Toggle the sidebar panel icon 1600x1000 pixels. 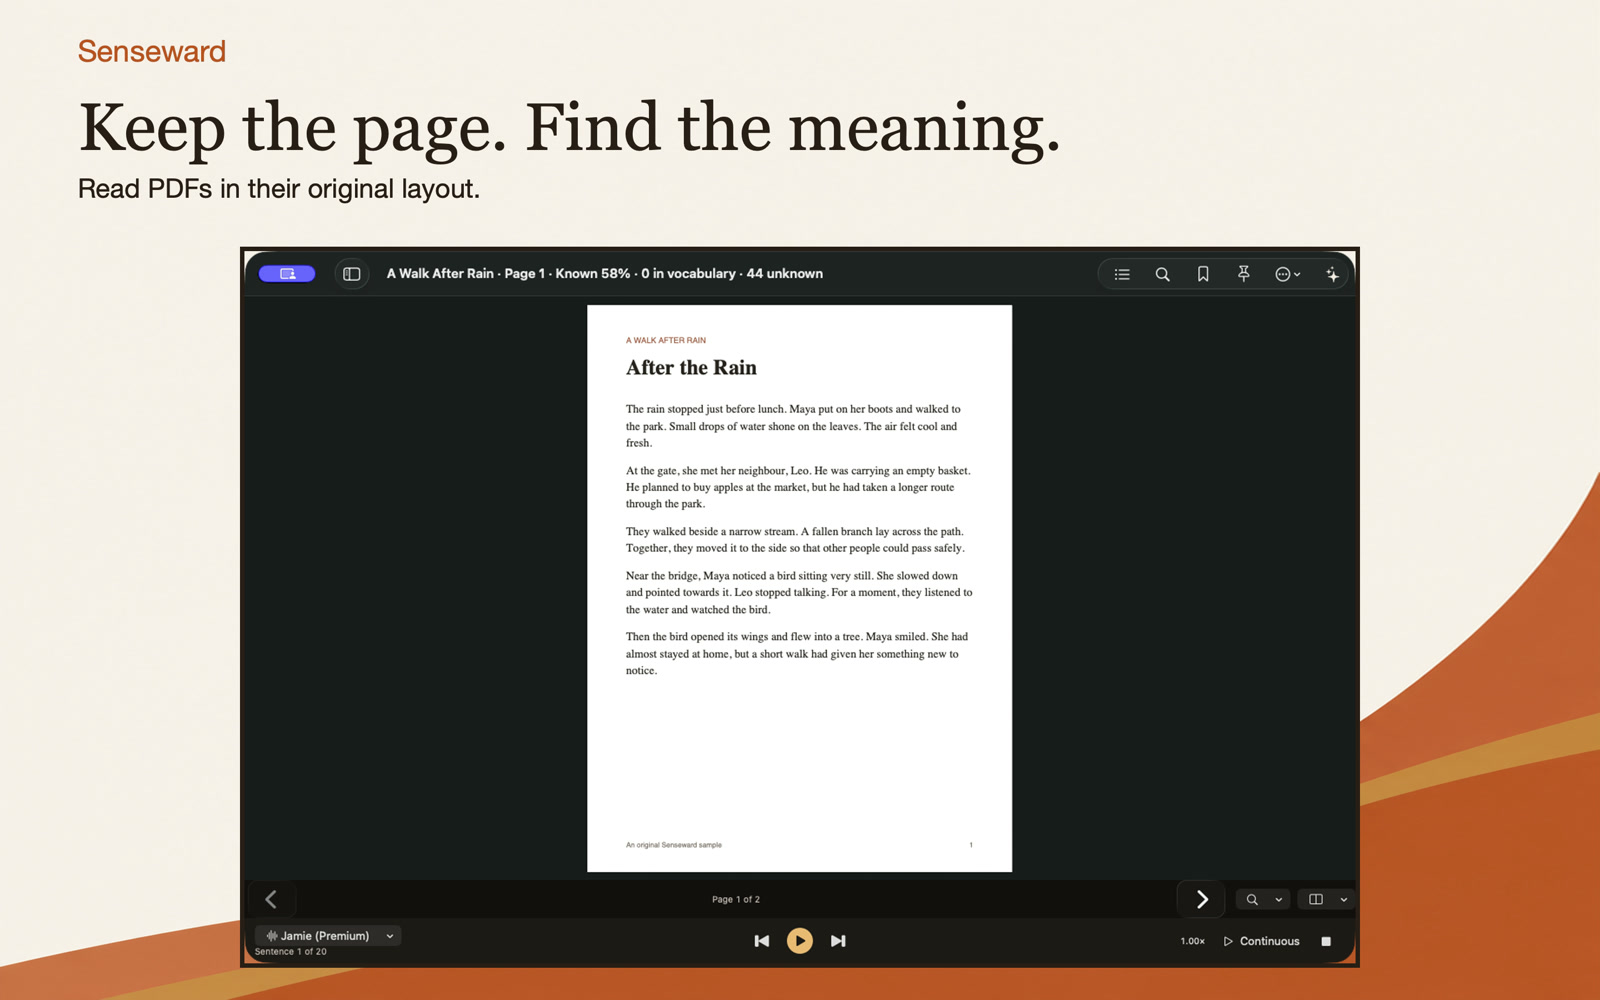pyautogui.click(x=351, y=274)
